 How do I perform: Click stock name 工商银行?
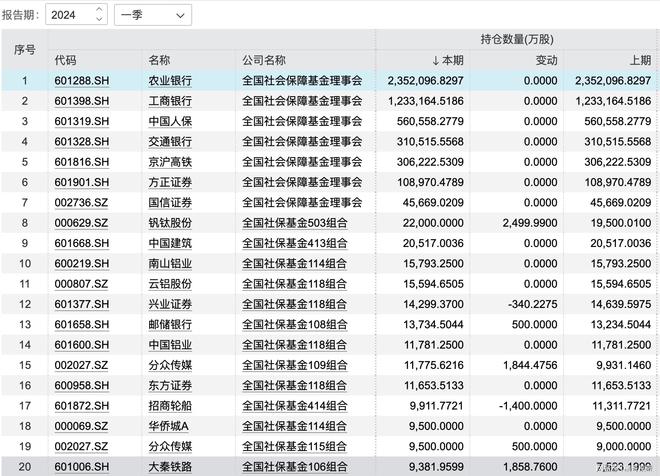170,101
